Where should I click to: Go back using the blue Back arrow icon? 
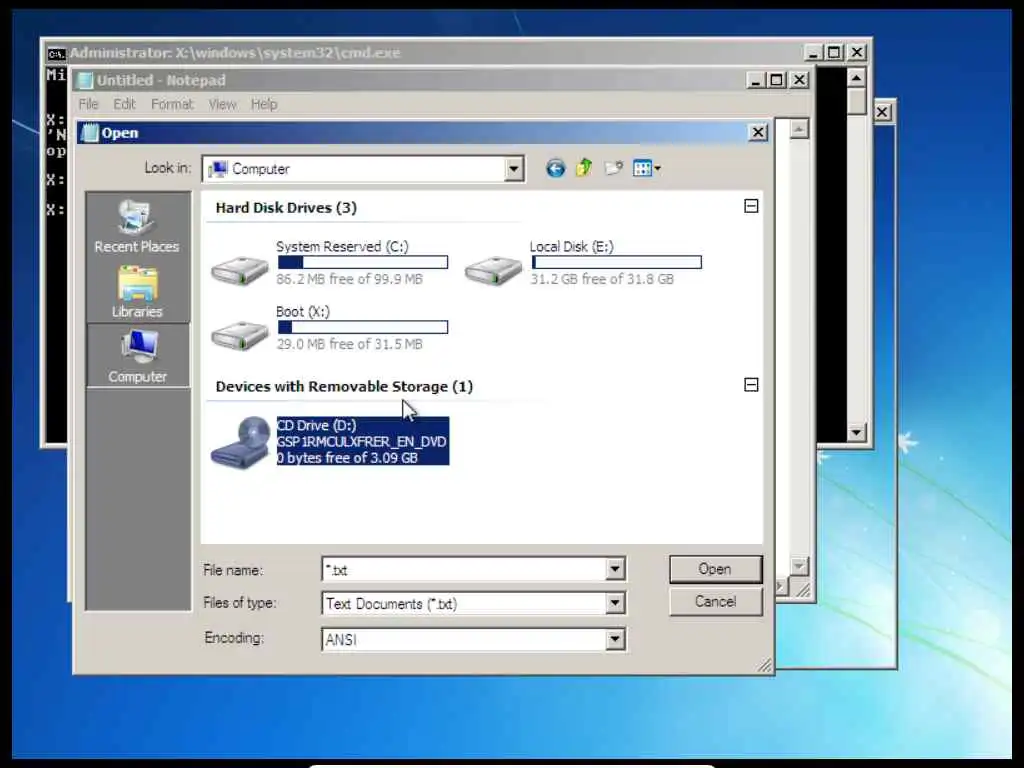click(555, 168)
